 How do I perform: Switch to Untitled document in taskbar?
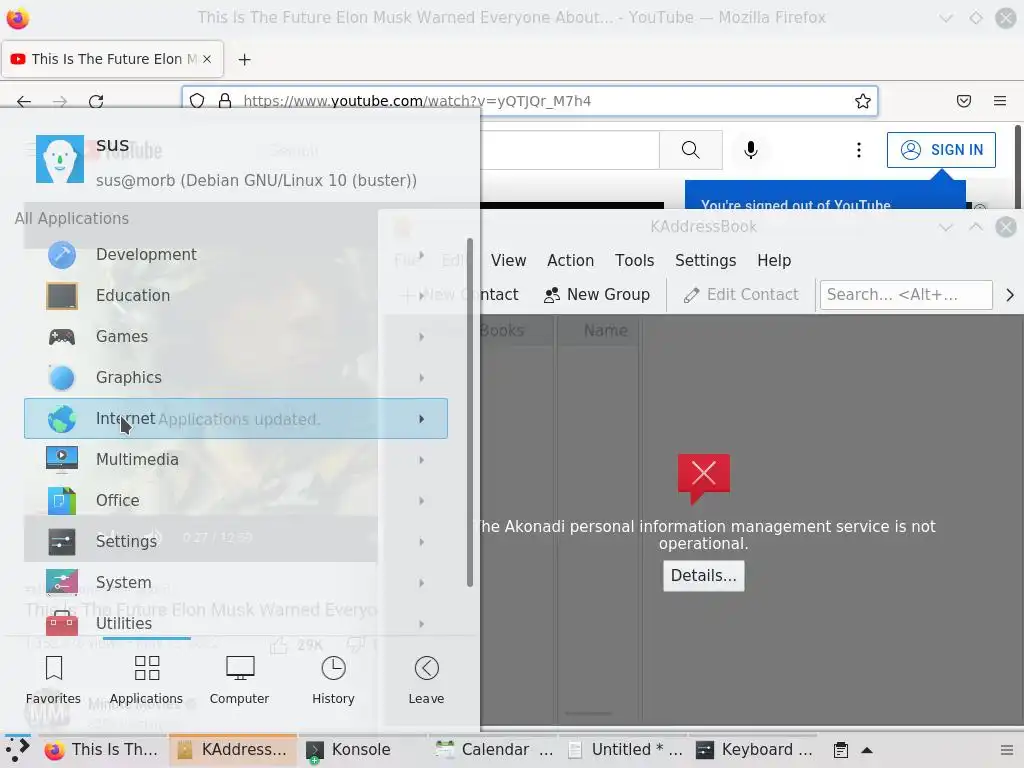click(x=626, y=749)
